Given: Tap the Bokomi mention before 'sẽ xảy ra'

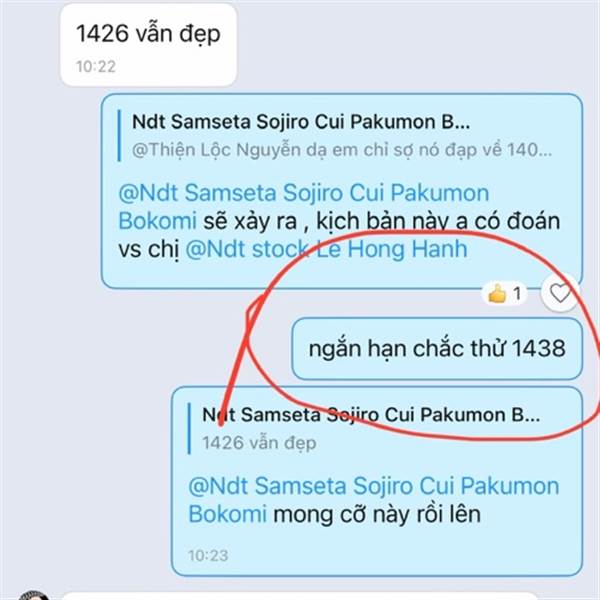Looking at the screenshot, I should click(157, 221).
